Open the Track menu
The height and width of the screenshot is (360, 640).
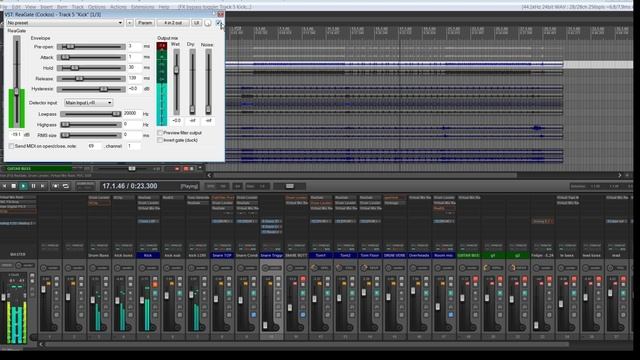tap(77, 7)
